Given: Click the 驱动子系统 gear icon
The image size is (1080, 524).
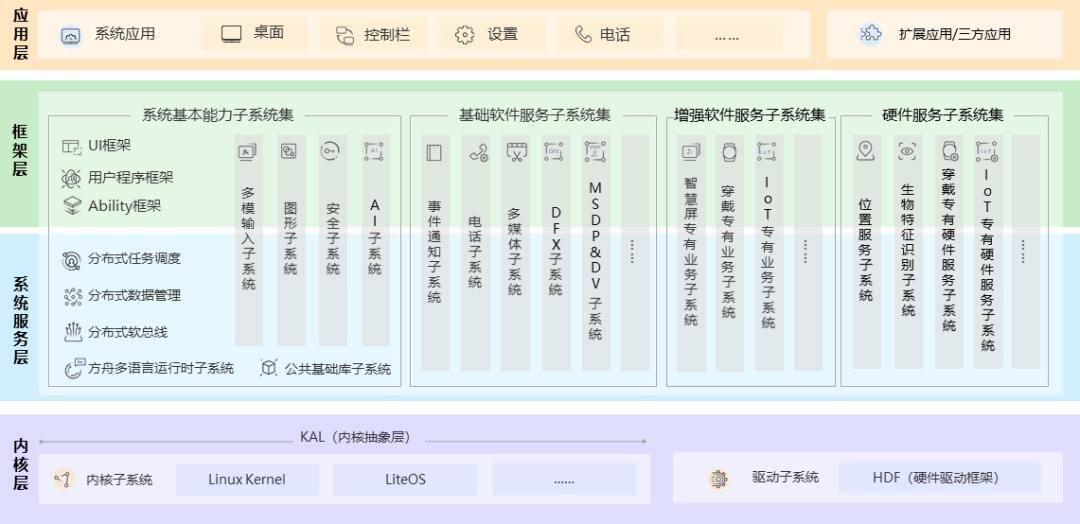Looking at the screenshot, I should (x=718, y=479).
